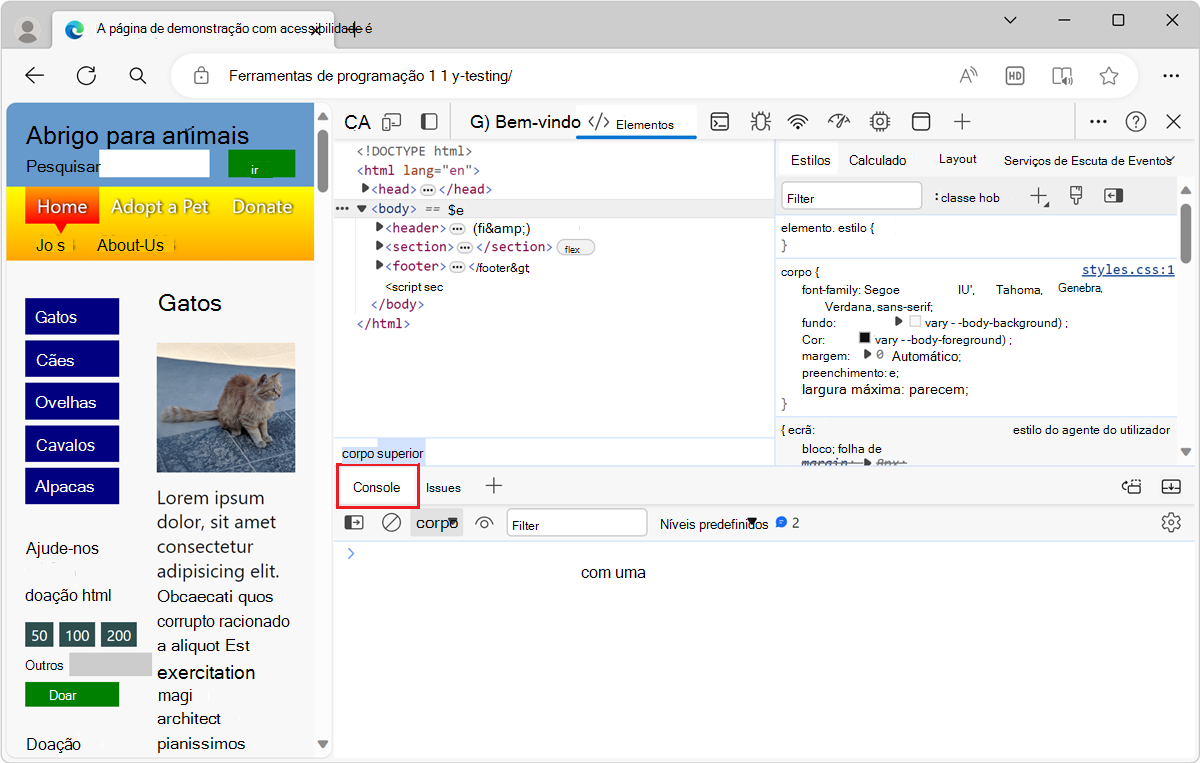The image size is (1200, 763).
Task: Close the DevTools panel
Action: pos(1174,122)
